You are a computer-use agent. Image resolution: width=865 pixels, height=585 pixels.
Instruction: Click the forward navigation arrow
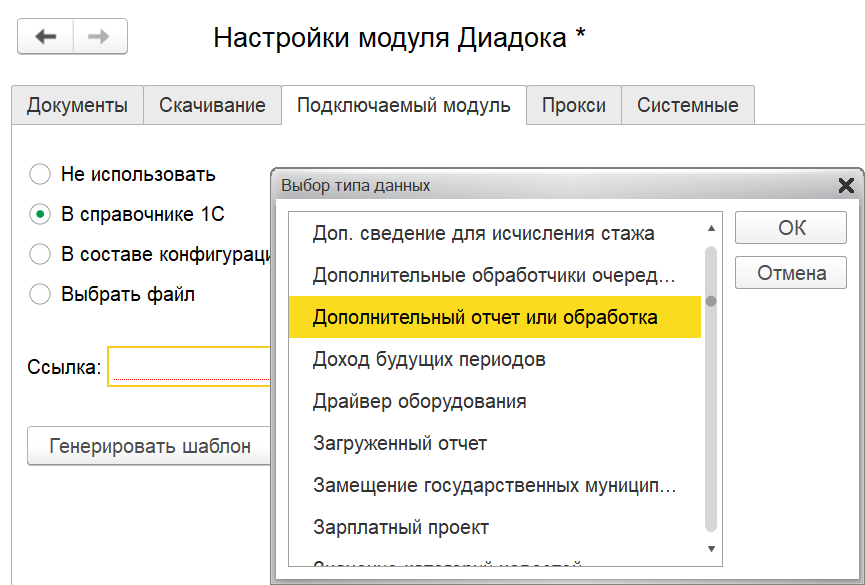point(99,37)
